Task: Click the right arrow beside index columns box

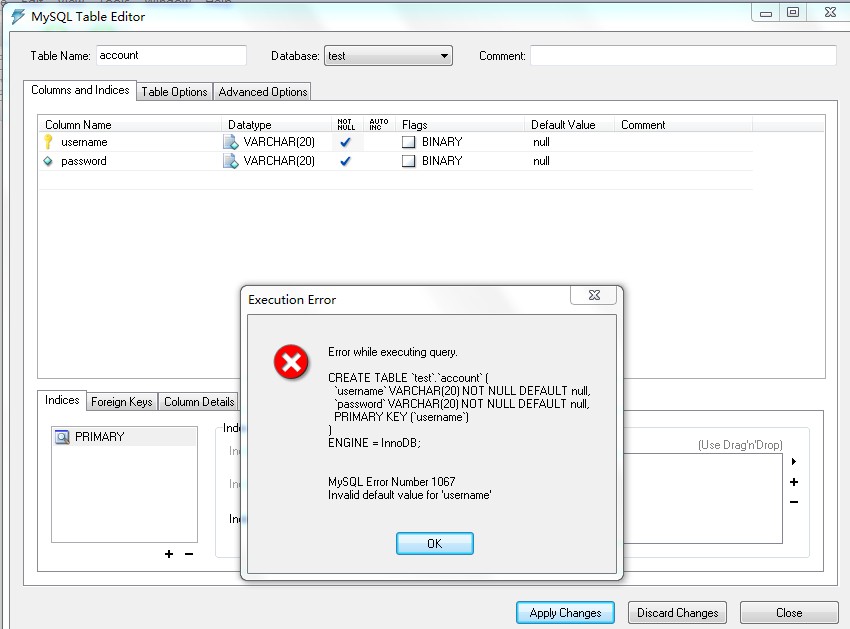Action: (794, 461)
